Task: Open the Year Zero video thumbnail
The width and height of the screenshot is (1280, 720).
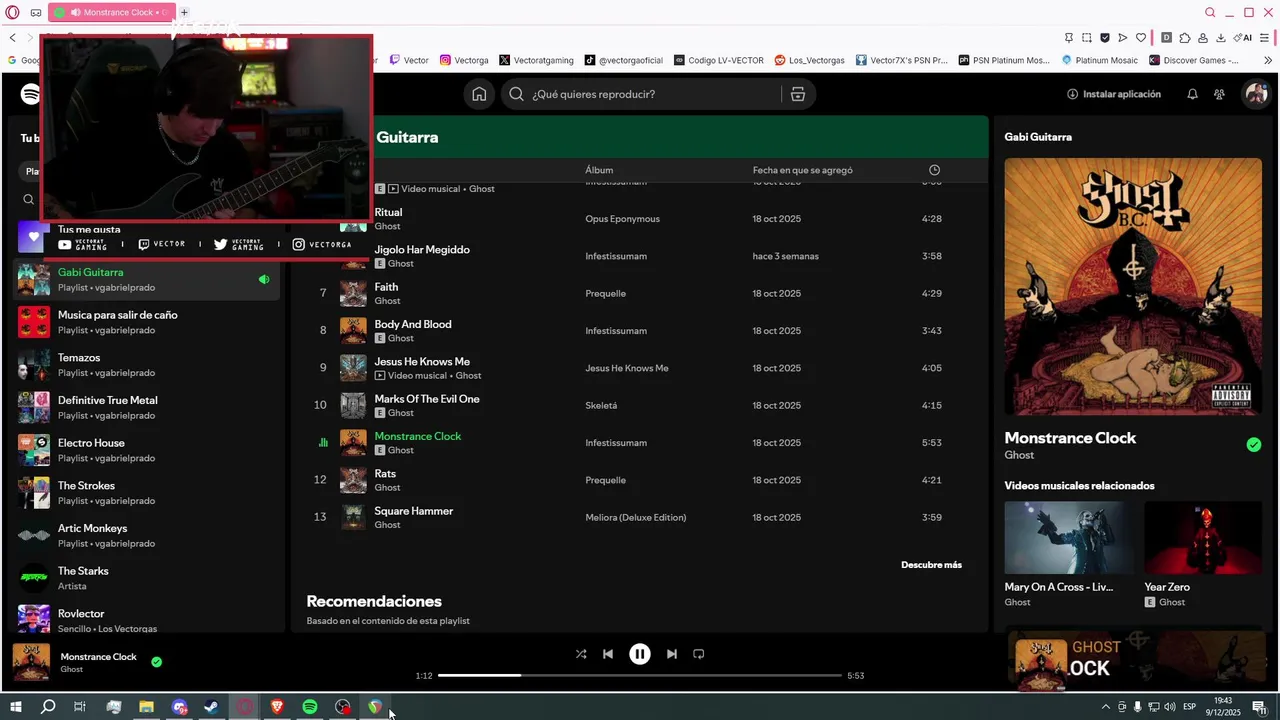Action: pos(1203,538)
